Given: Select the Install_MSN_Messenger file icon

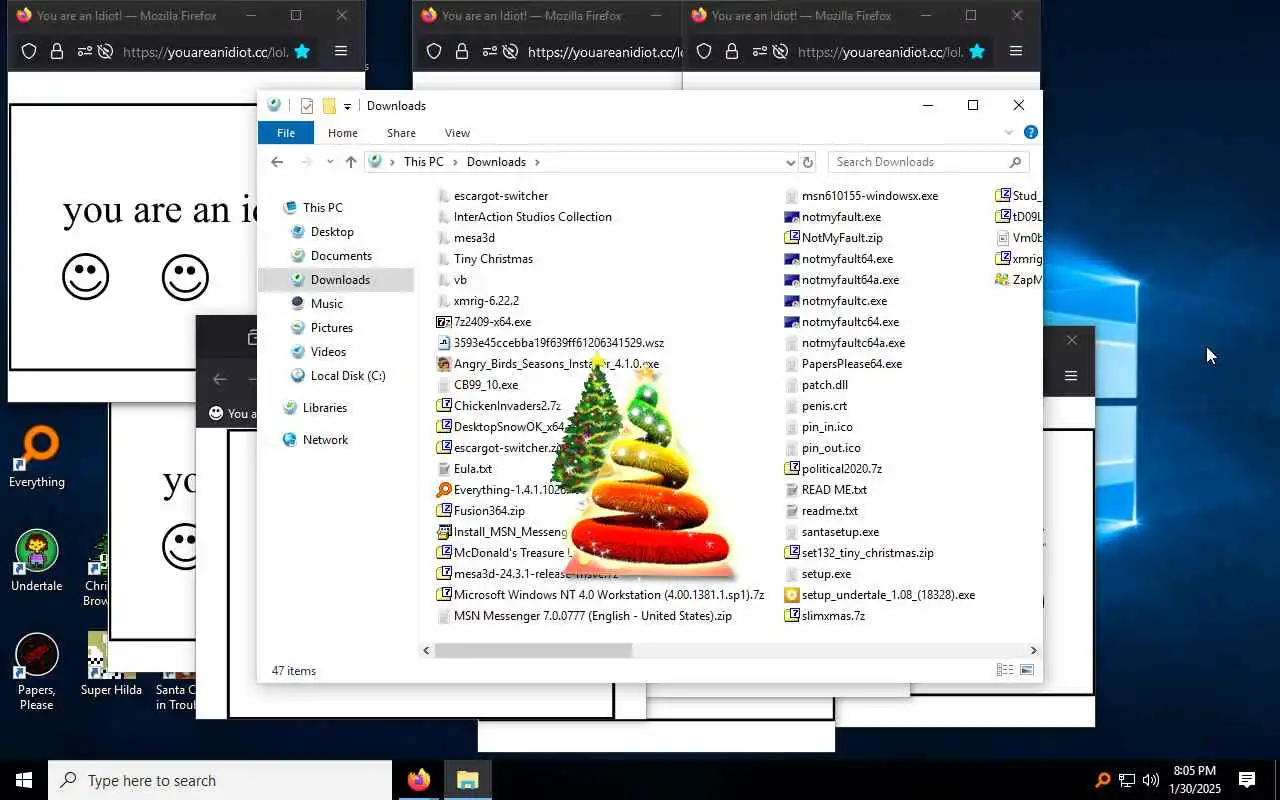Looking at the screenshot, I should pyautogui.click(x=444, y=532).
